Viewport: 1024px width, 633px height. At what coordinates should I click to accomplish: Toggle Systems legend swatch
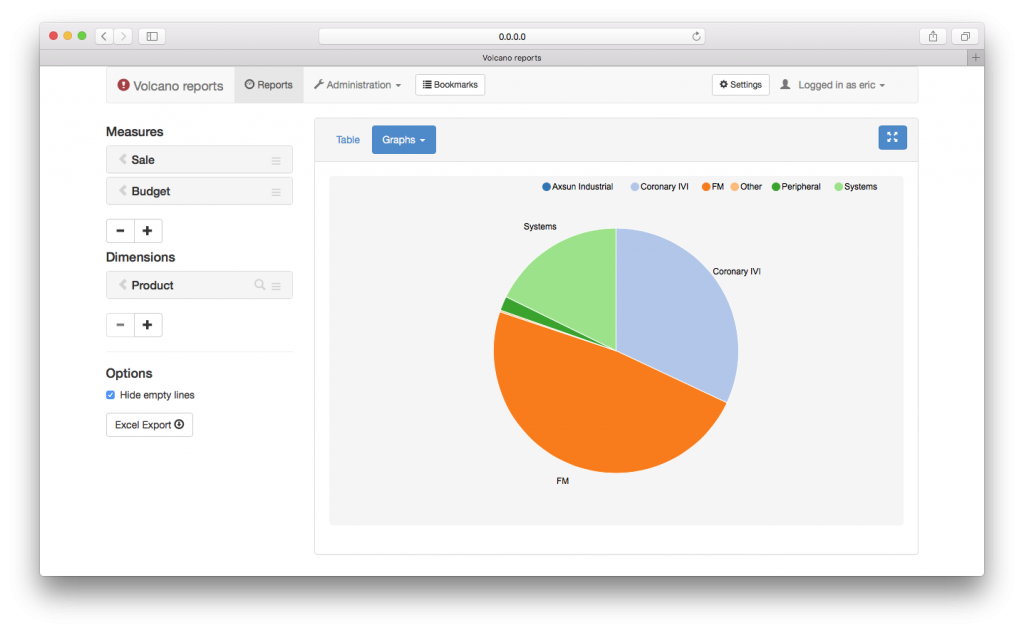tap(839, 187)
